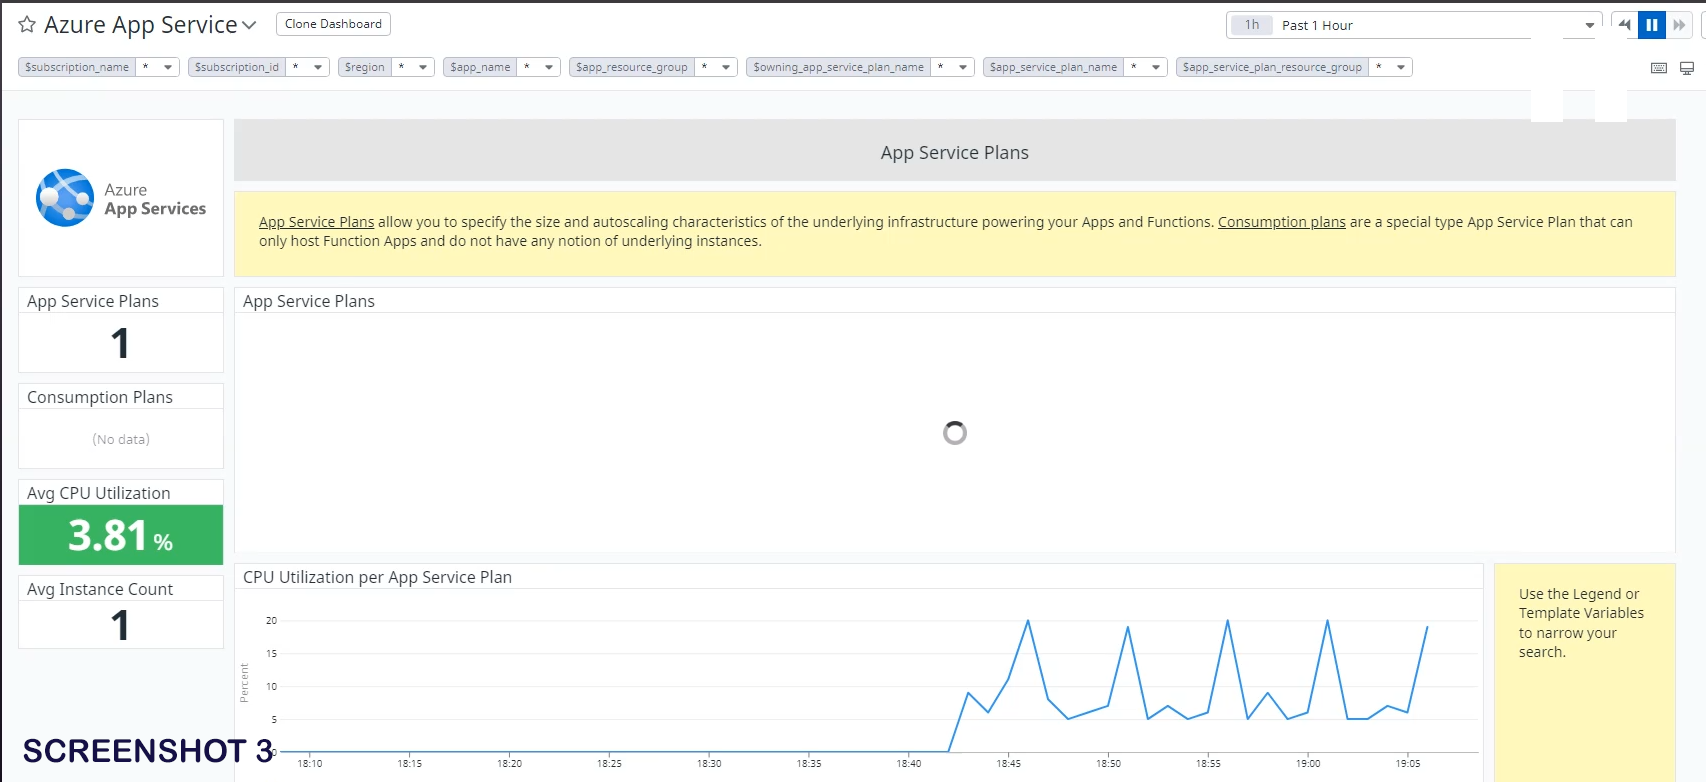
Task: Expand $app_service_plan_name variable dropdown
Action: [x=1156, y=67]
